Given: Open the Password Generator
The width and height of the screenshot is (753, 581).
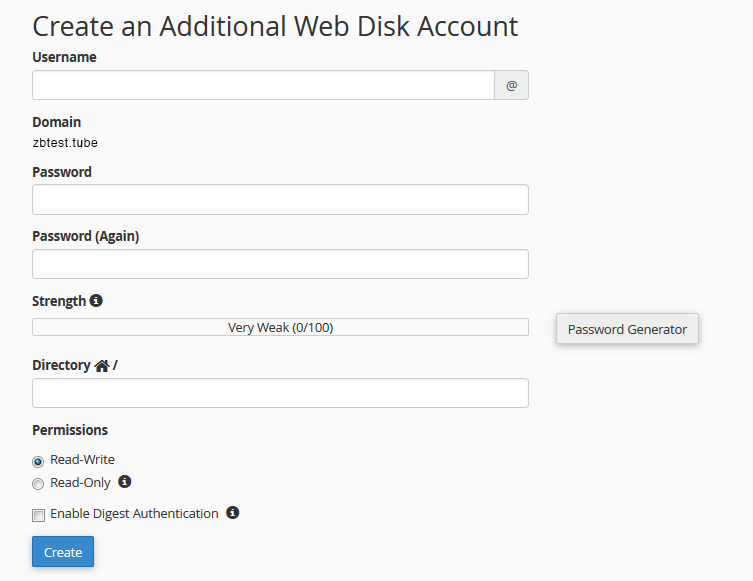Looking at the screenshot, I should tap(627, 329).
